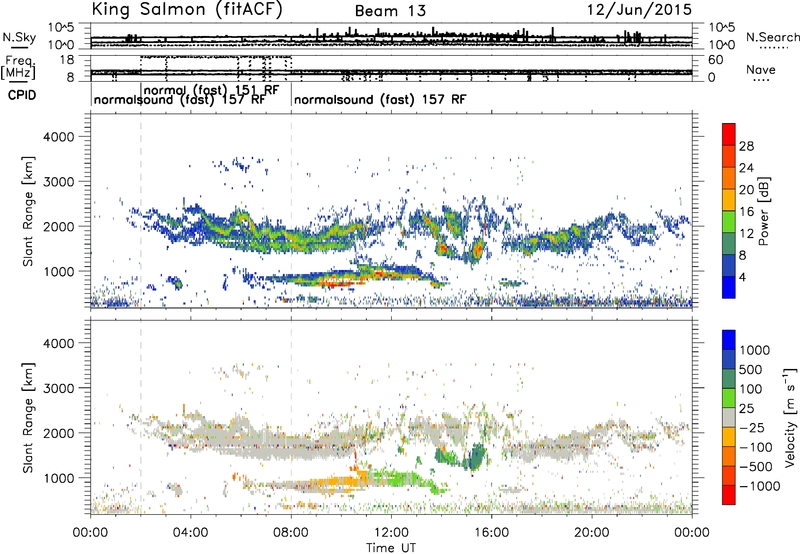Click the dark green velocity blob near 15:30 UT

tap(478, 457)
